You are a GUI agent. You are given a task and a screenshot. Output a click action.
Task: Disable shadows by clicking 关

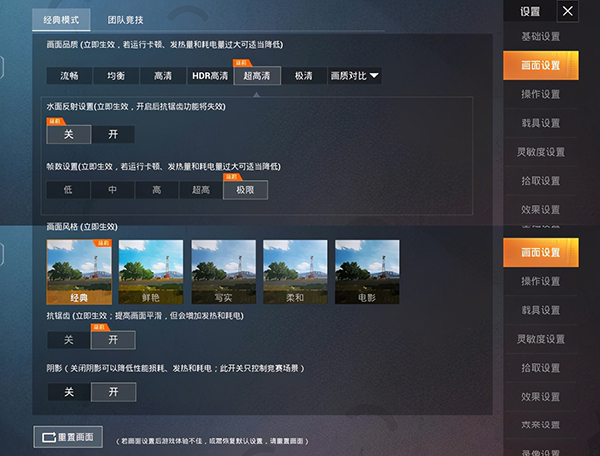coord(69,392)
